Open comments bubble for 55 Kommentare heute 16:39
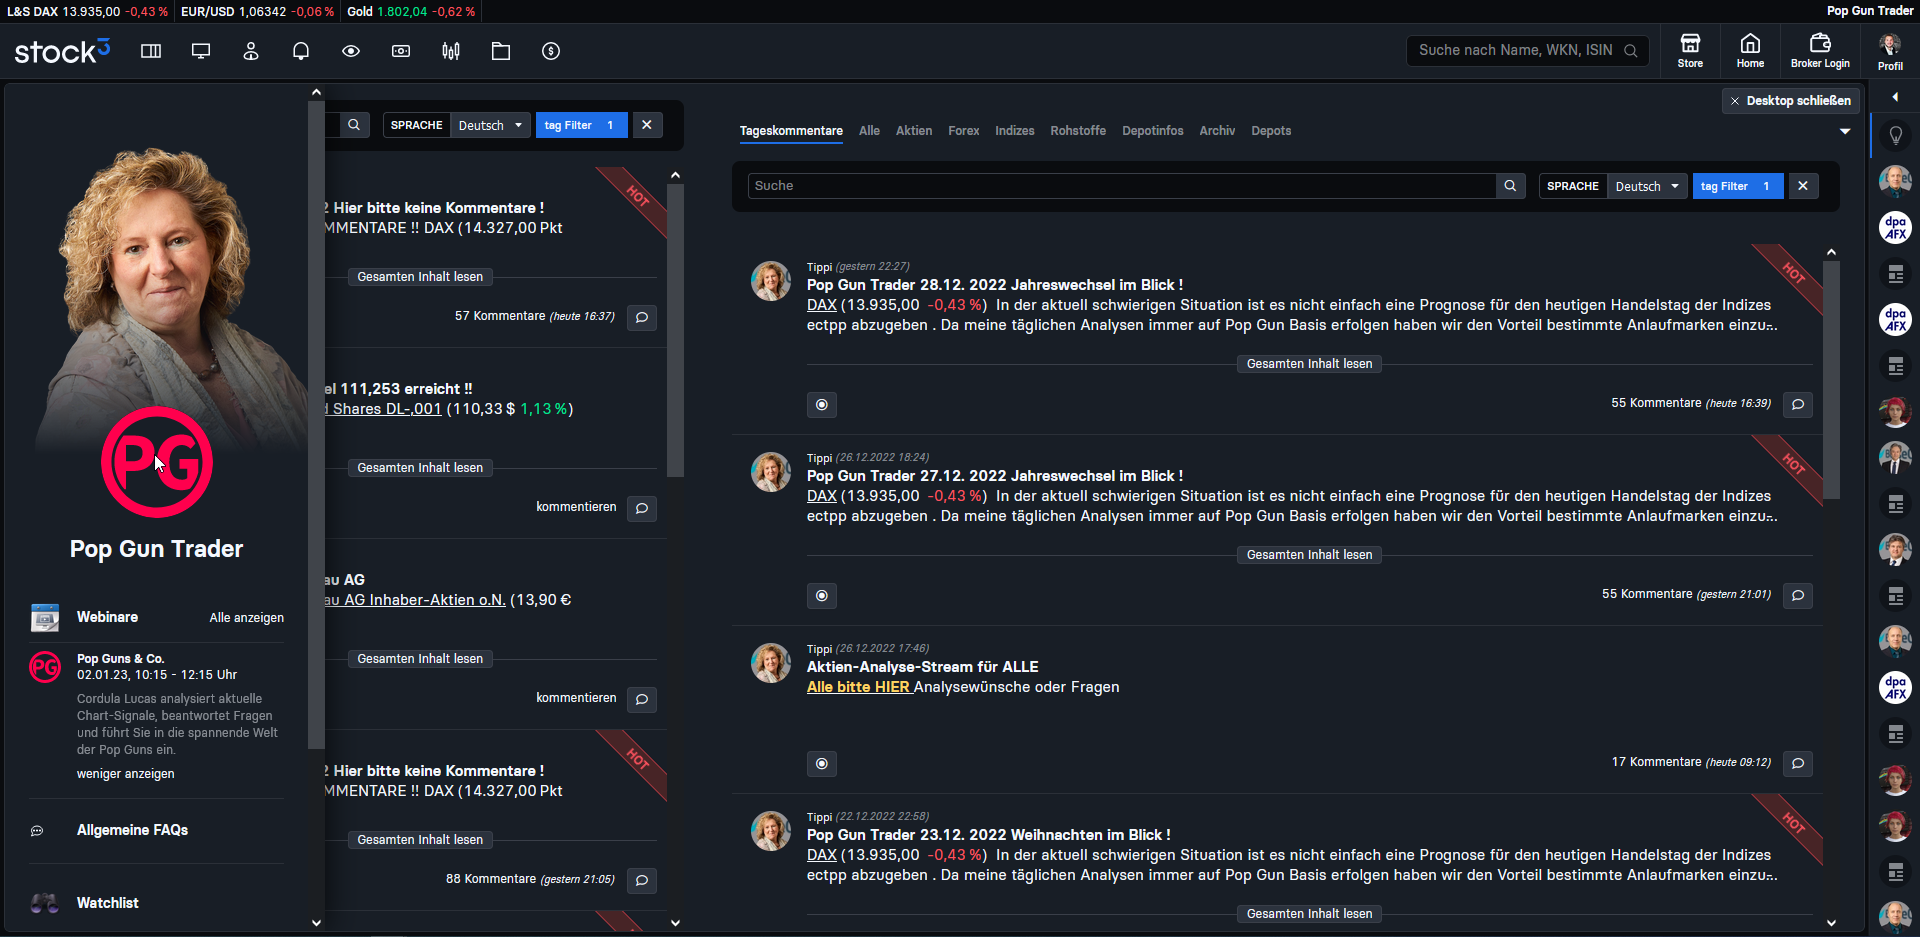The height and width of the screenshot is (937, 1920). [x=1798, y=404]
